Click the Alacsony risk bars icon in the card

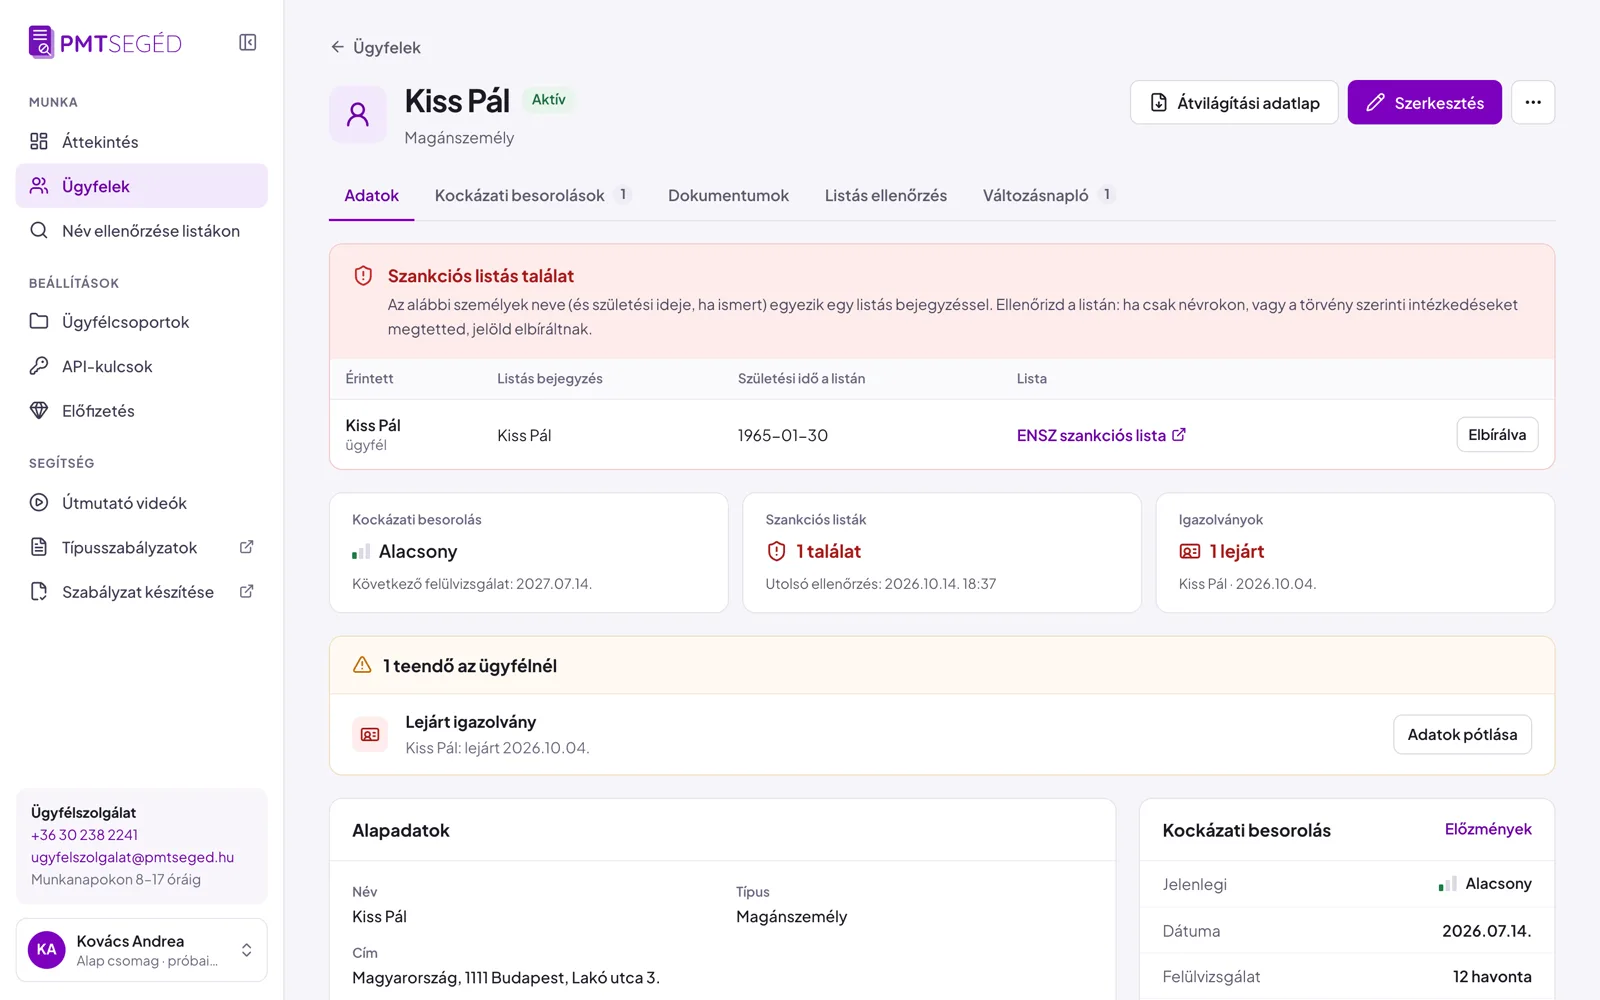pyautogui.click(x=360, y=552)
